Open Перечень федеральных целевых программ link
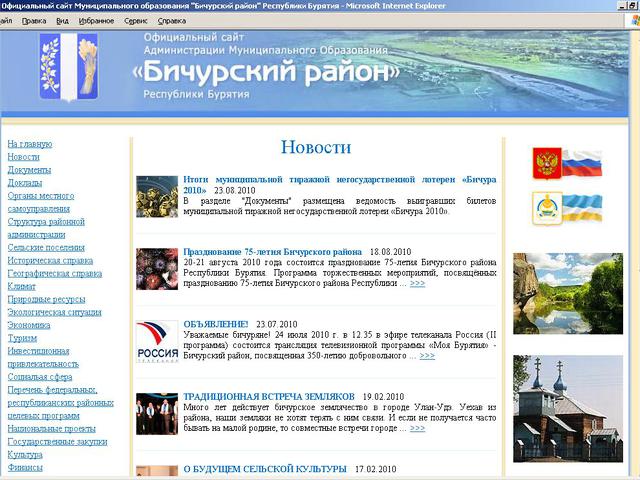This screenshot has height=480, width=640. [x=60, y=403]
